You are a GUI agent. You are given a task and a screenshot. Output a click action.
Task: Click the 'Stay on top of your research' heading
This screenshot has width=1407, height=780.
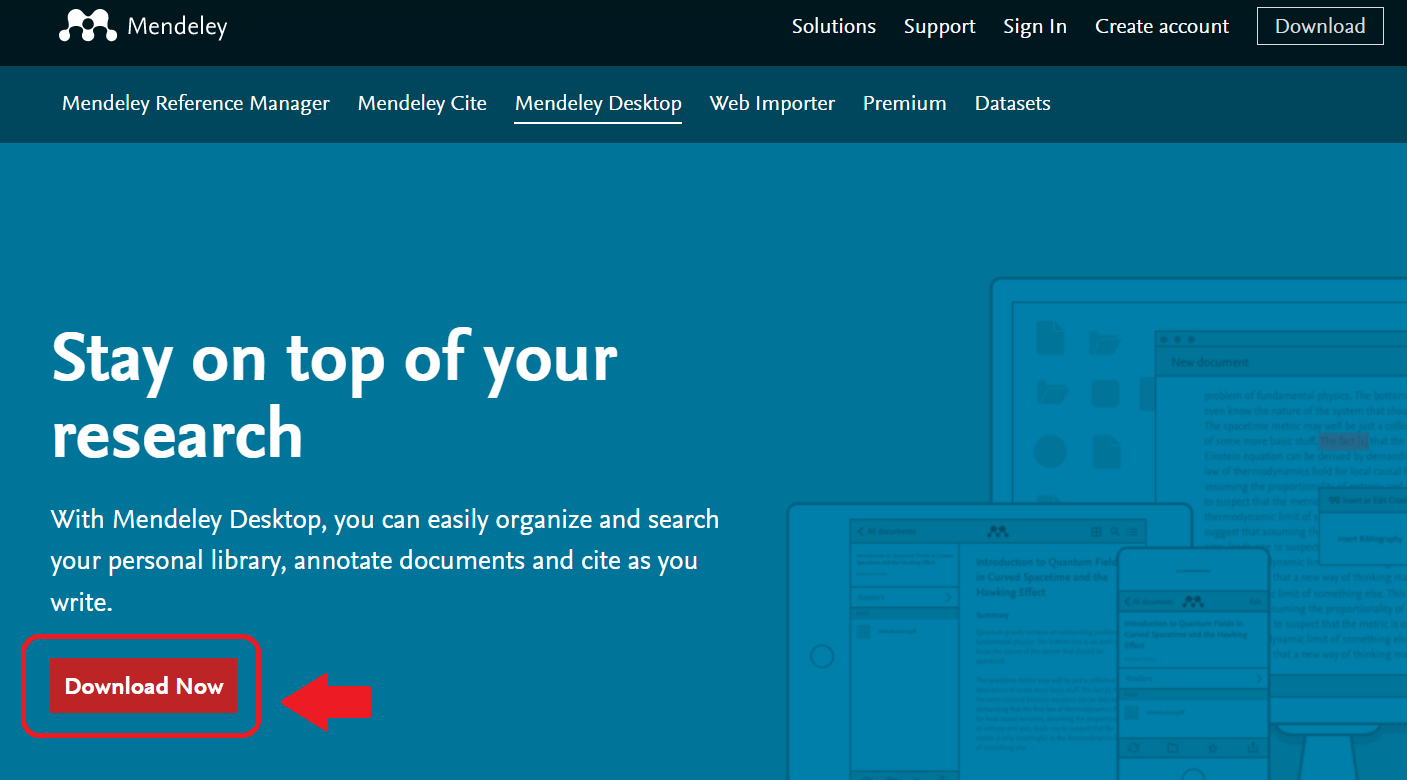pyautogui.click(x=334, y=396)
